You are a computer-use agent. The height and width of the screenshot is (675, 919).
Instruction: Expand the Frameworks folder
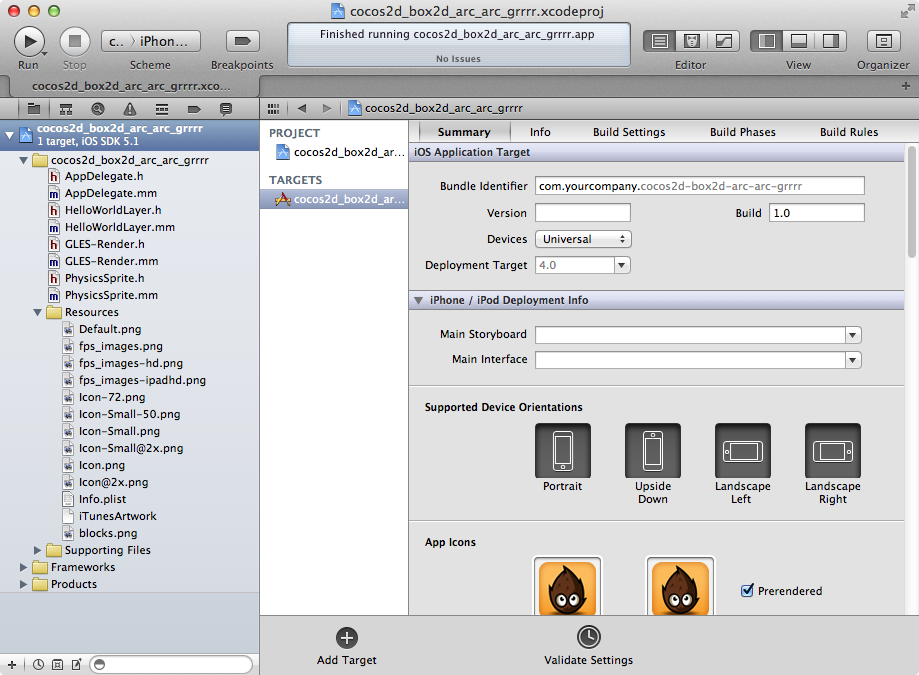point(23,567)
